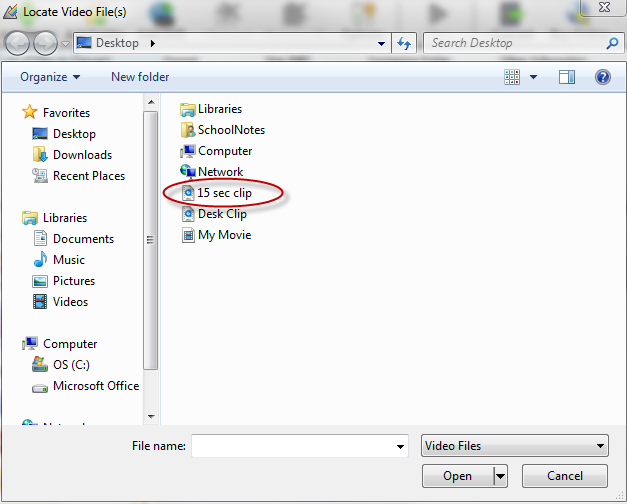Open Recent Places in the navigation pane
Viewport: 627px width, 504px height.
pyautogui.click(x=89, y=176)
